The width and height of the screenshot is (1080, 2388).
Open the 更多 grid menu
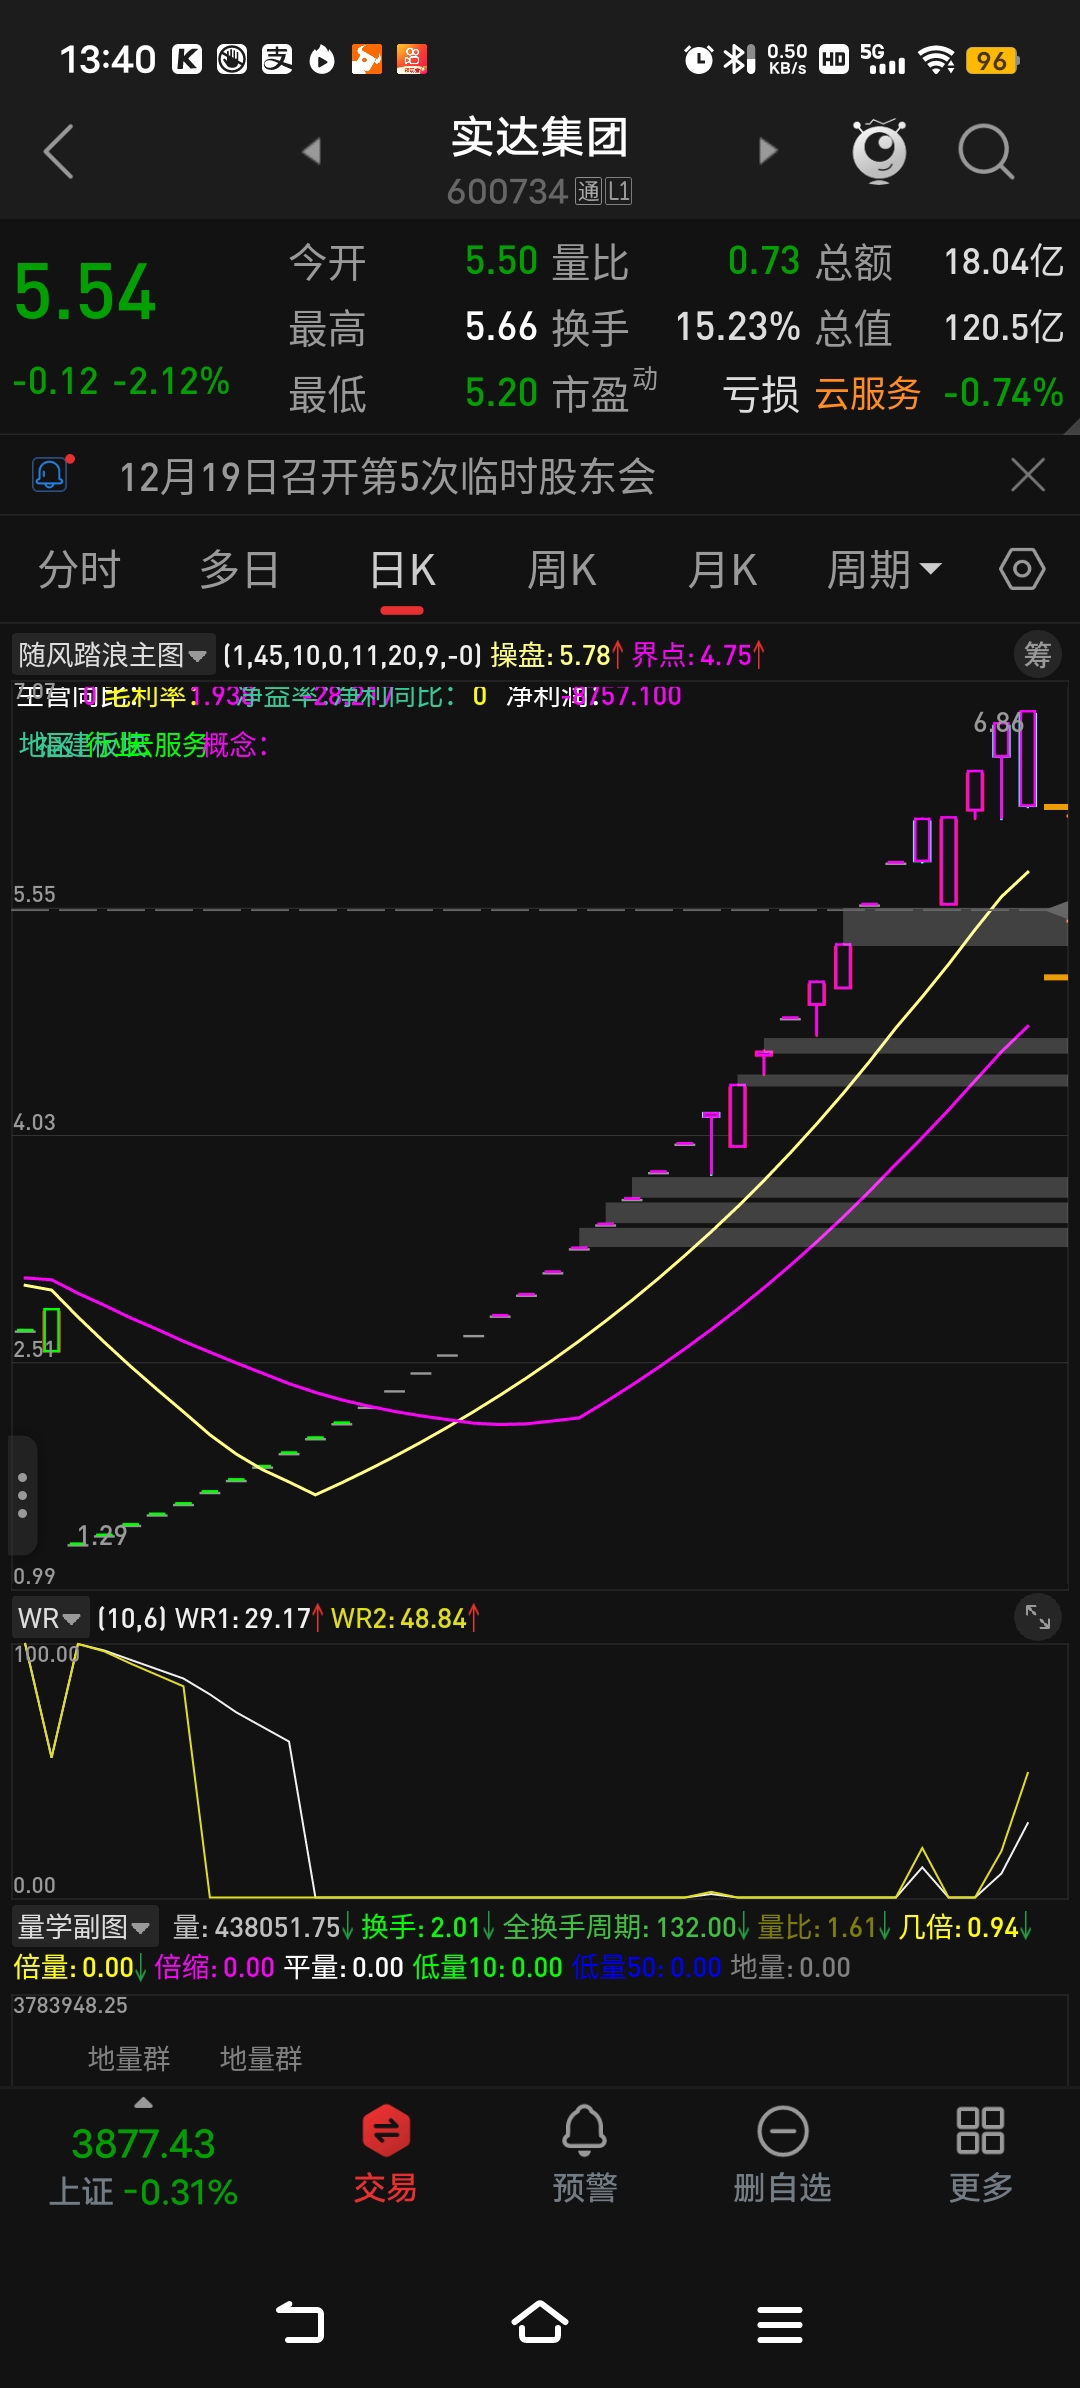click(x=981, y=2155)
